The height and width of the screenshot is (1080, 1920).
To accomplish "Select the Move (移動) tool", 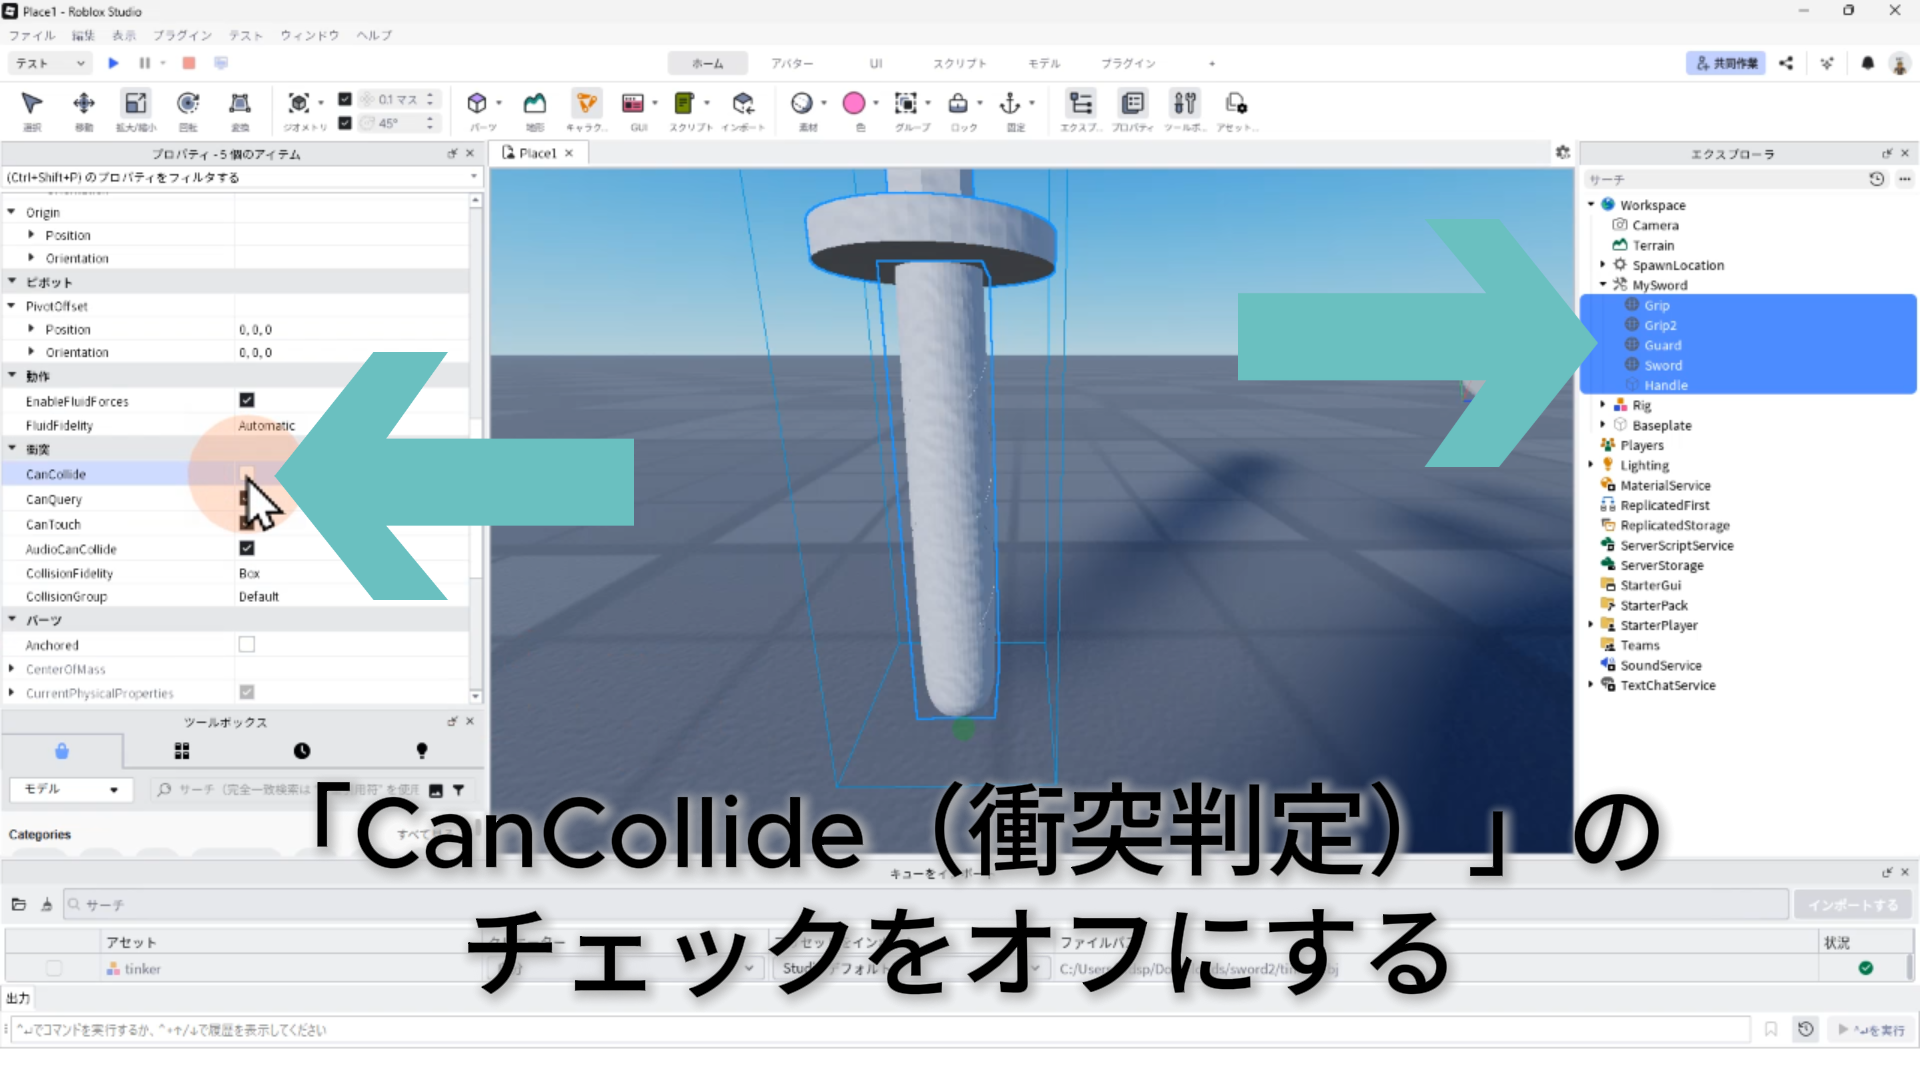I will pos(84,104).
